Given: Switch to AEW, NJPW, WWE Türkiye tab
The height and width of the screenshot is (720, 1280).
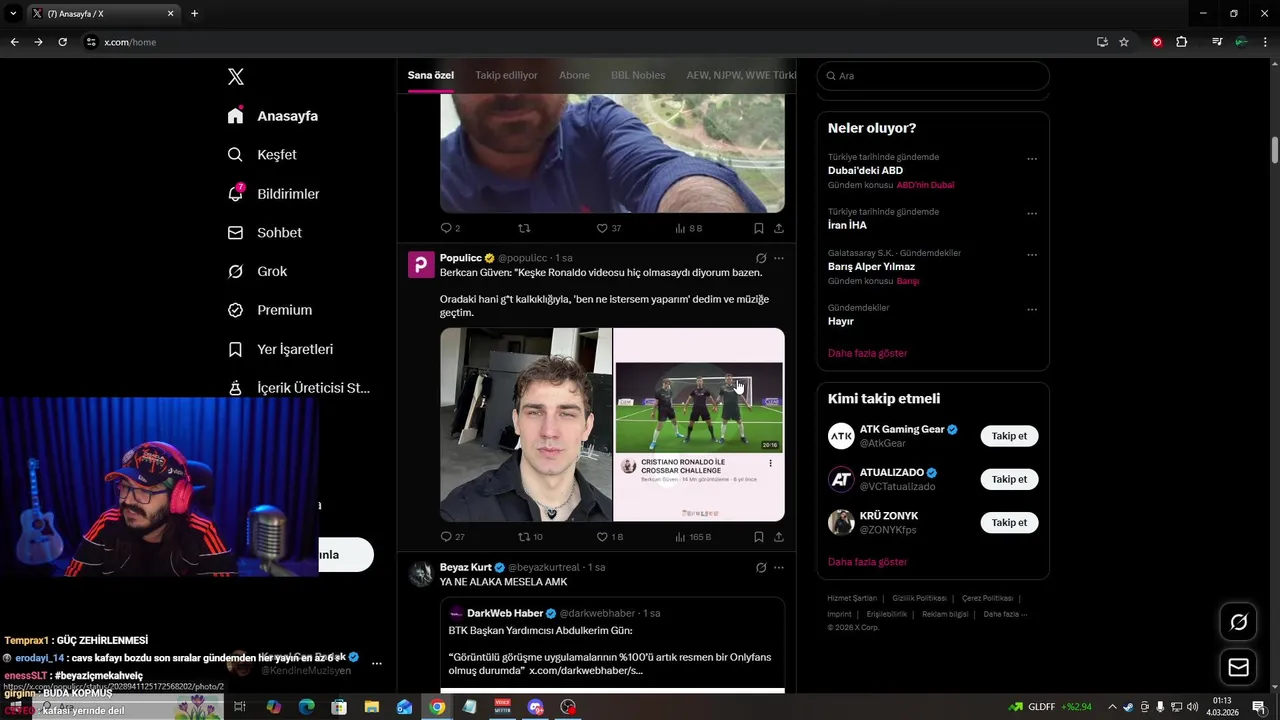Looking at the screenshot, I should [741, 76].
